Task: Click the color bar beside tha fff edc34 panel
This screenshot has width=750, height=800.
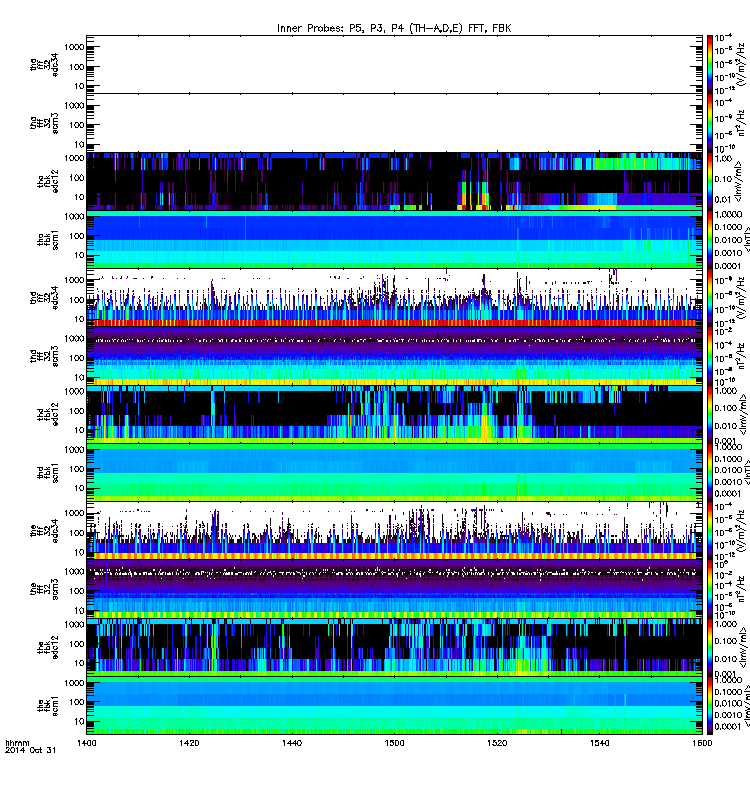Action: [710, 64]
